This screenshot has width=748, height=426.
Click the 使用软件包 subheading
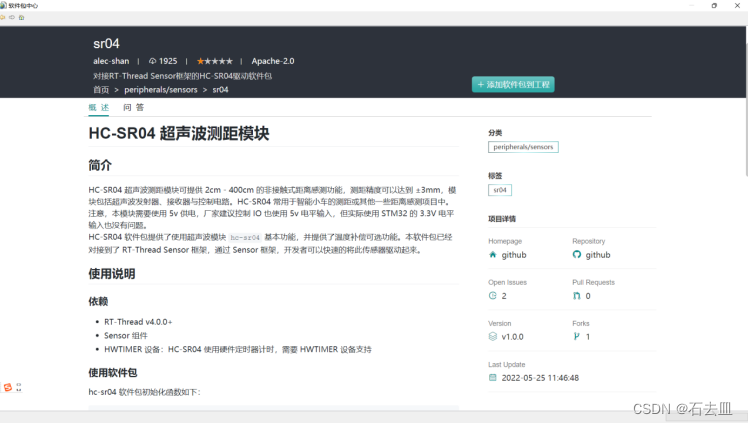pyautogui.click(x=113, y=373)
